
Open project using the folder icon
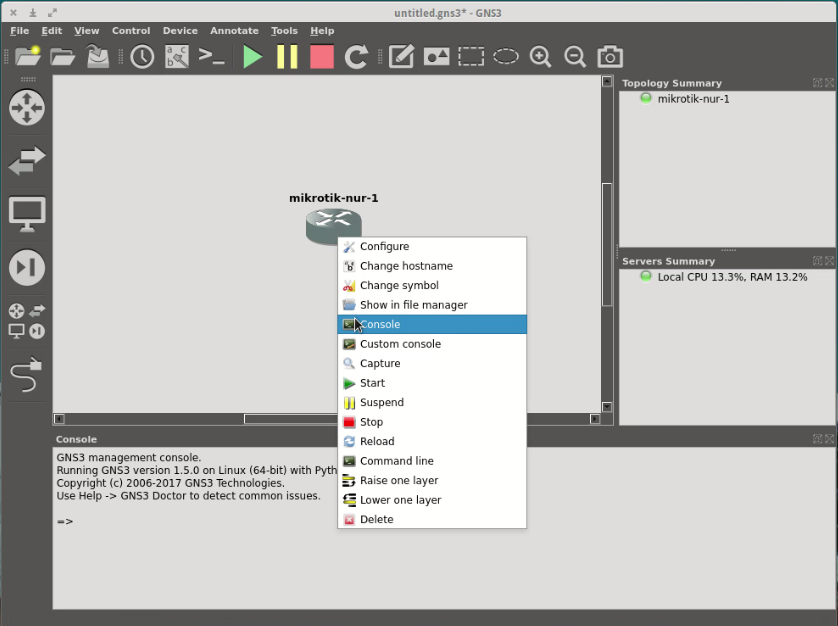click(x=63, y=56)
